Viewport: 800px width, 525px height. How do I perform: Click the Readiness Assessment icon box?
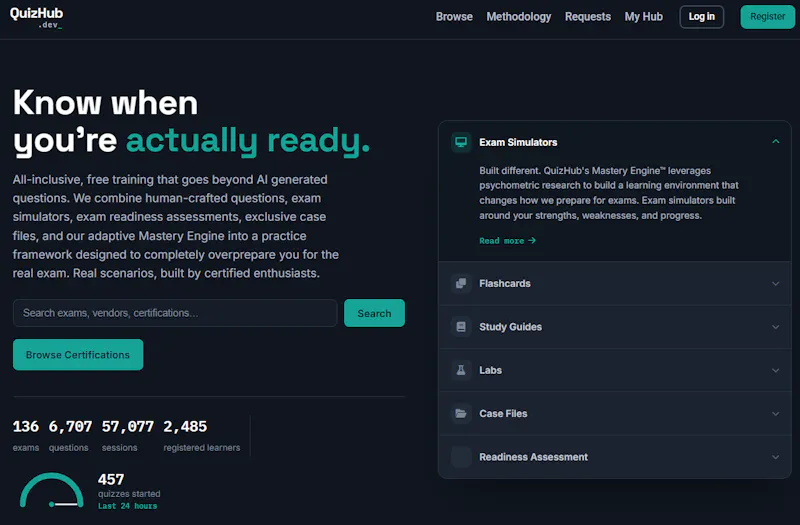pos(461,457)
